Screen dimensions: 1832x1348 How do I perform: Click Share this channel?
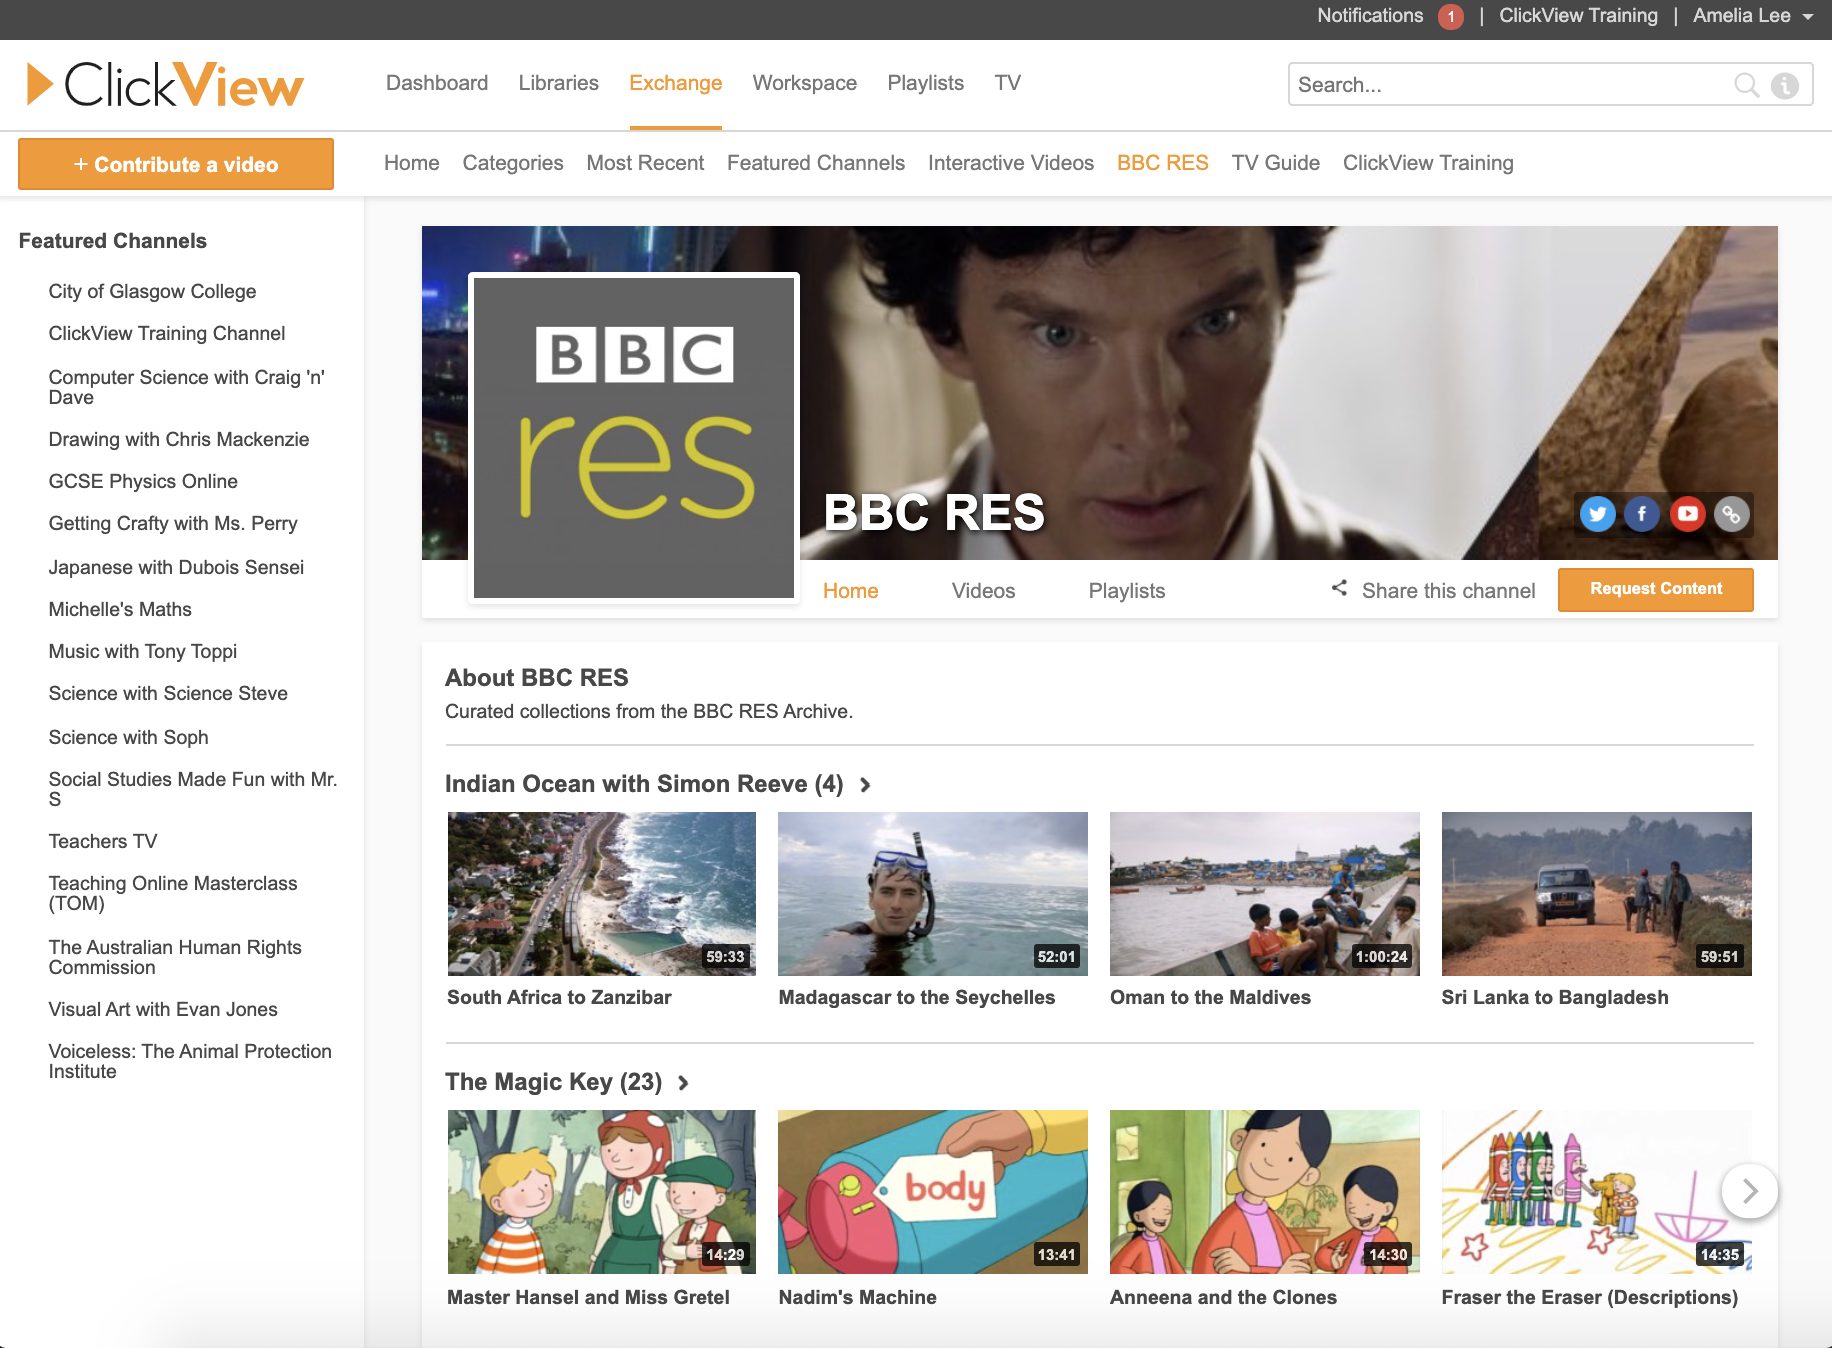1447,591
